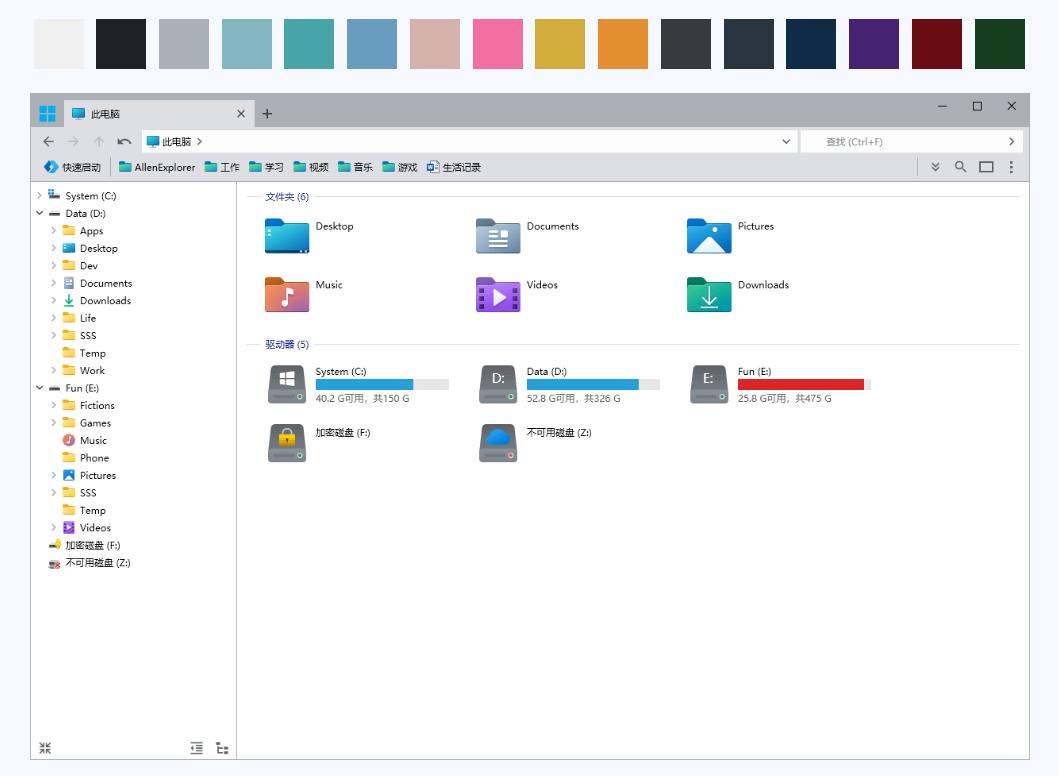Collapse the 文件夹 (6) group header
This screenshot has height=776, width=1059.
point(287,197)
